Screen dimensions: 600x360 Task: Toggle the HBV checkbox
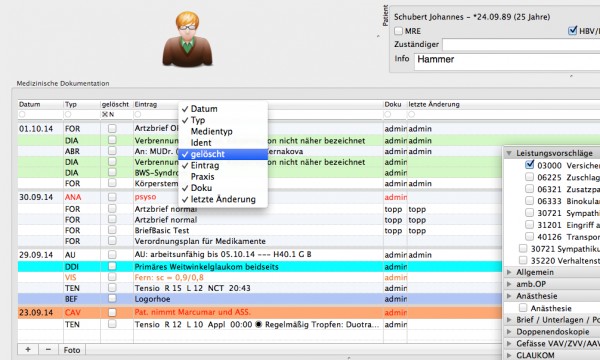[572, 31]
